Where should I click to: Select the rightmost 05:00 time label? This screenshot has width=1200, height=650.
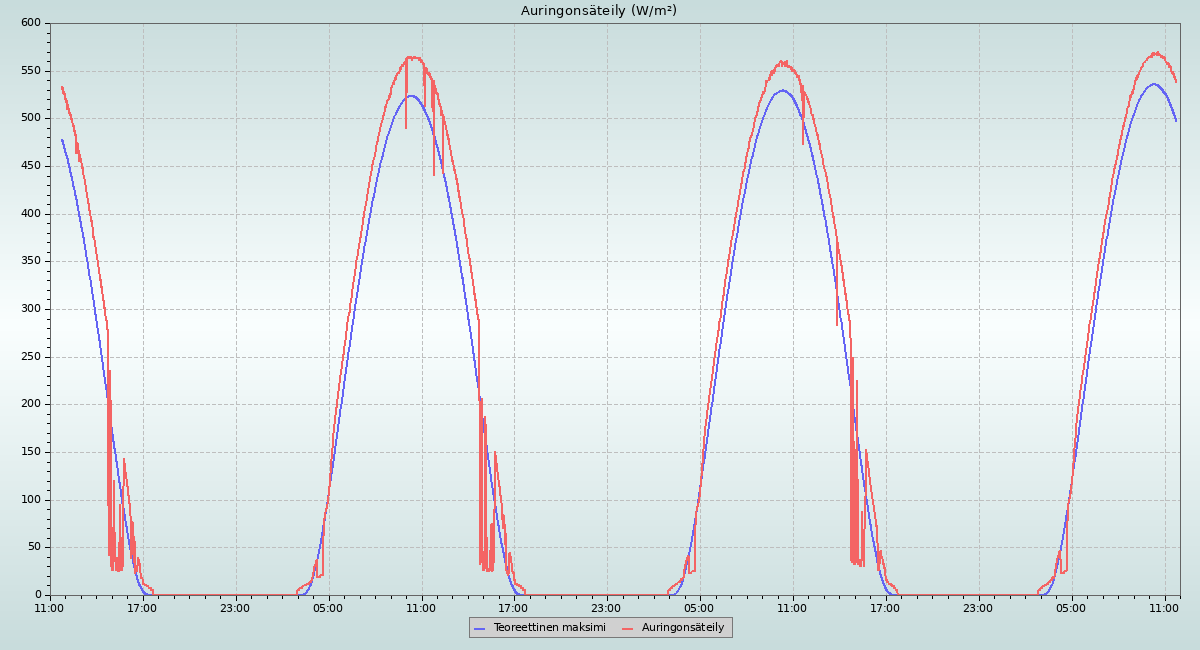pos(1072,607)
